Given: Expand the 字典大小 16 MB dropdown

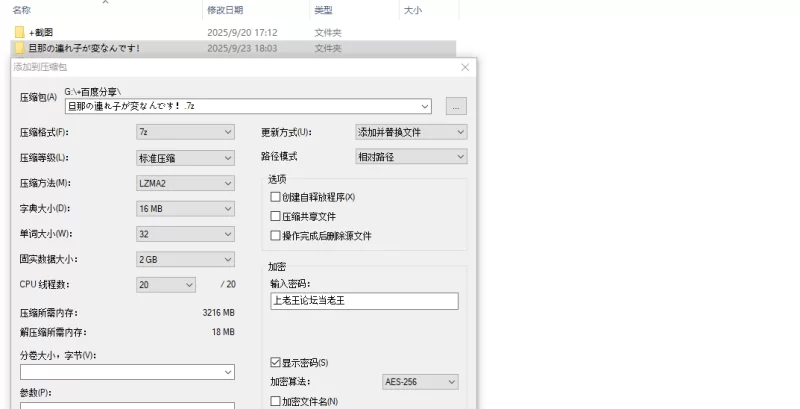Looking at the screenshot, I should tap(185, 209).
